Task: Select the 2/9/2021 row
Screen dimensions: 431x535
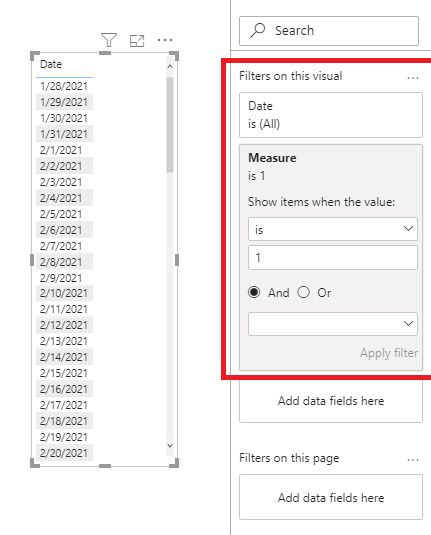Action: (64, 278)
